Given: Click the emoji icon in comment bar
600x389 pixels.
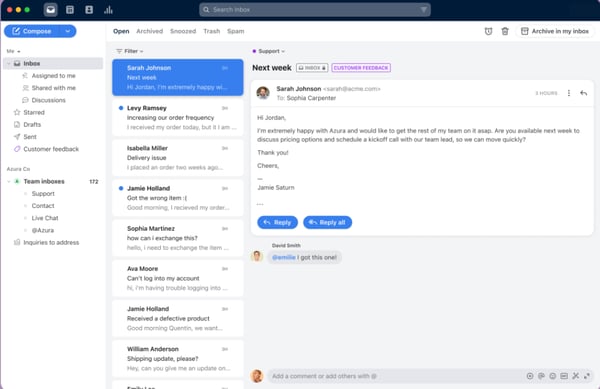Looking at the screenshot, I should tap(553, 376).
